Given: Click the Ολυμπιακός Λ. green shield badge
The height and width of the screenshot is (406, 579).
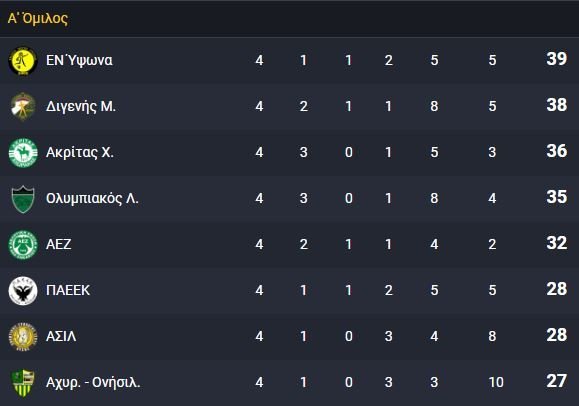Looking at the screenshot, I should click(23, 199).
